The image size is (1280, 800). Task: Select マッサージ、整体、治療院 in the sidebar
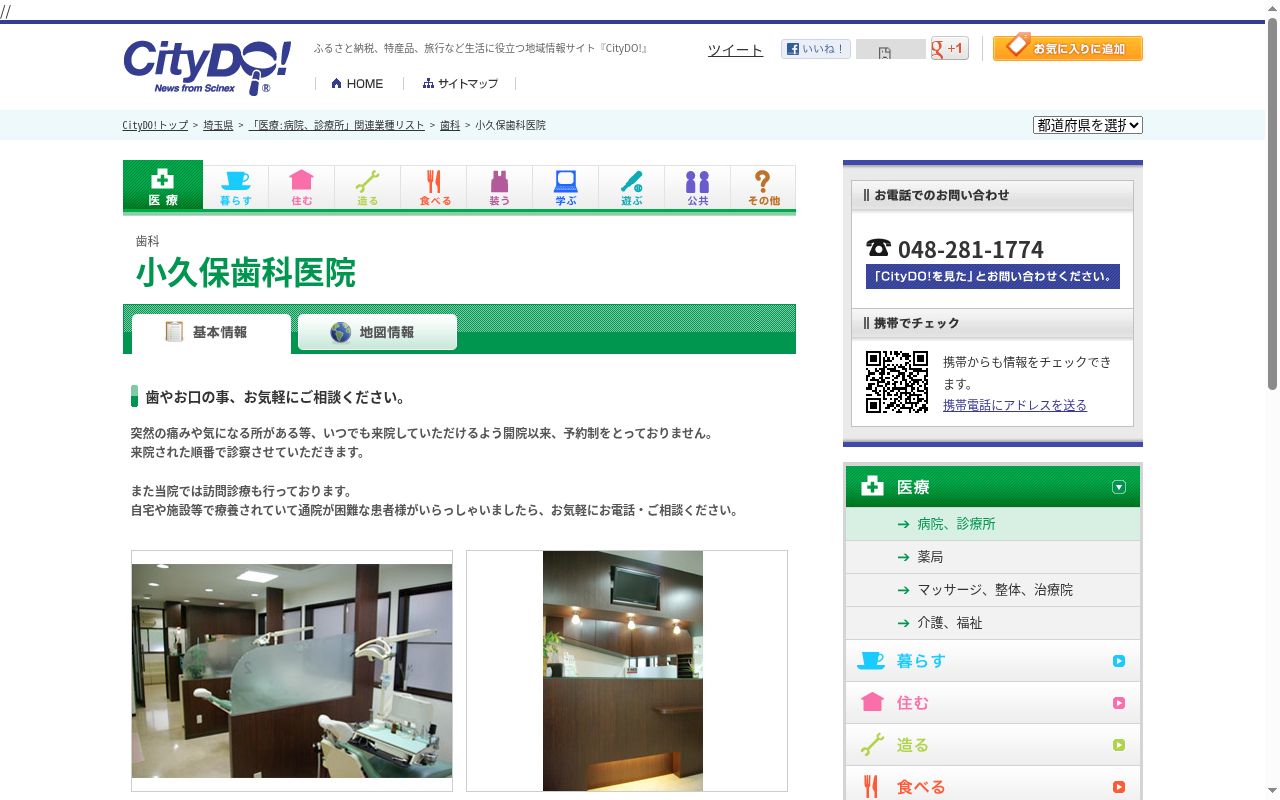pos(993,590)
